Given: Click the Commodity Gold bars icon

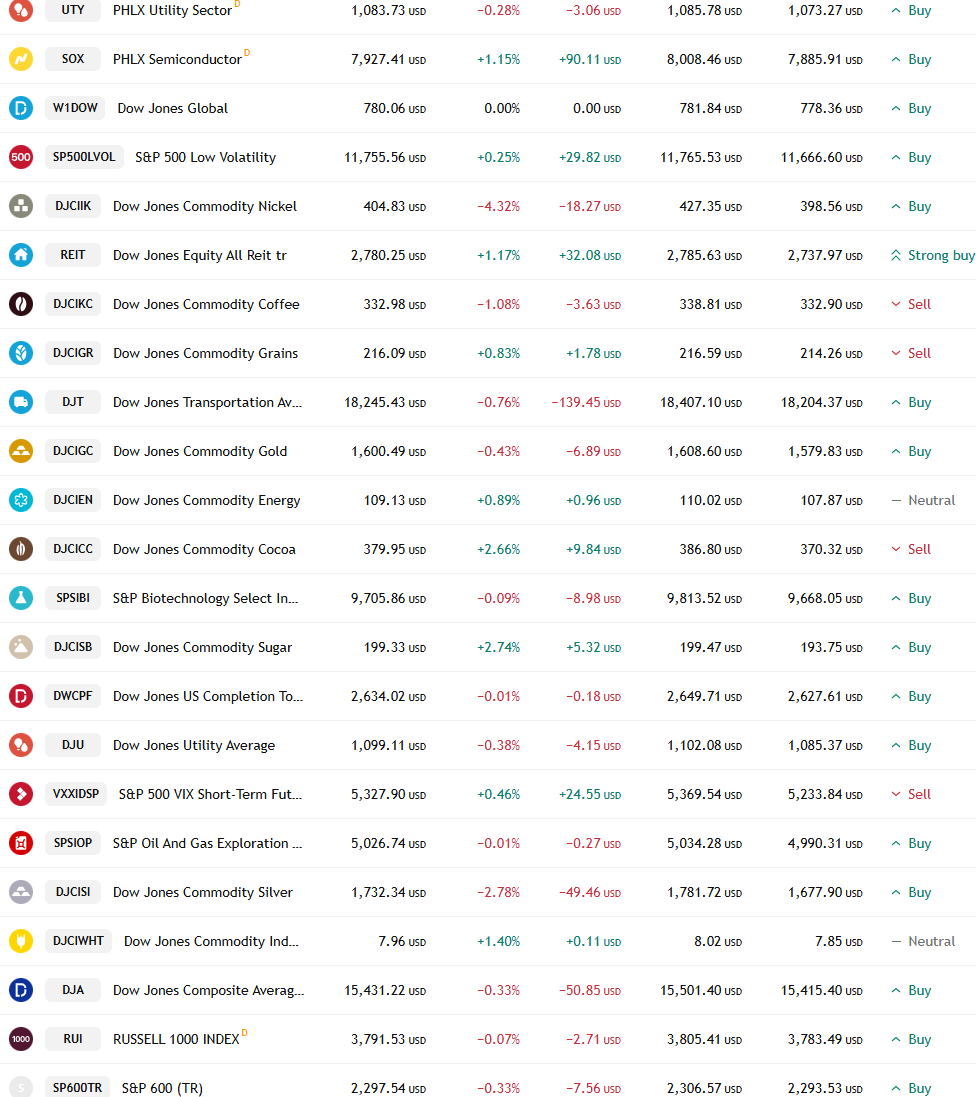Looking at the screenshot, I should [21, 451].
